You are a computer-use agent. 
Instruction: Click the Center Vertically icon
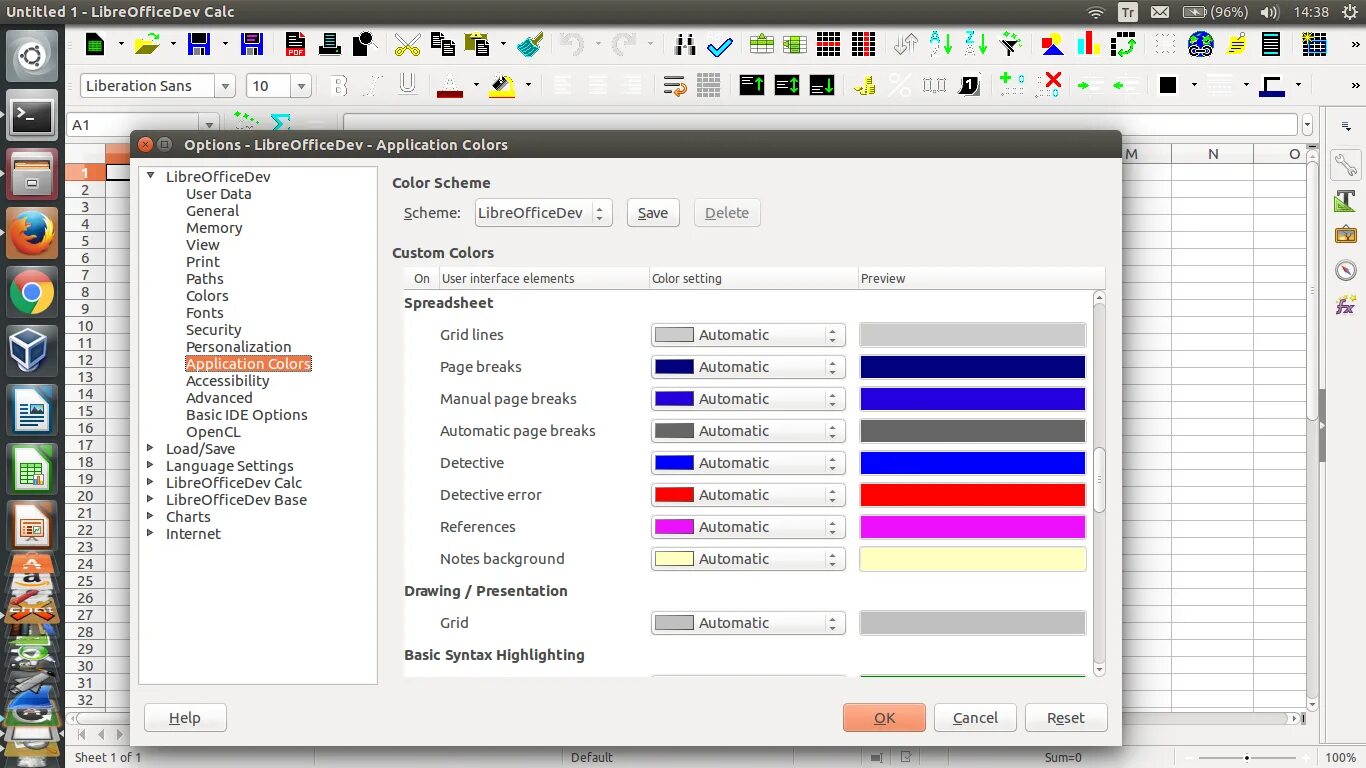tap(787, 86)
